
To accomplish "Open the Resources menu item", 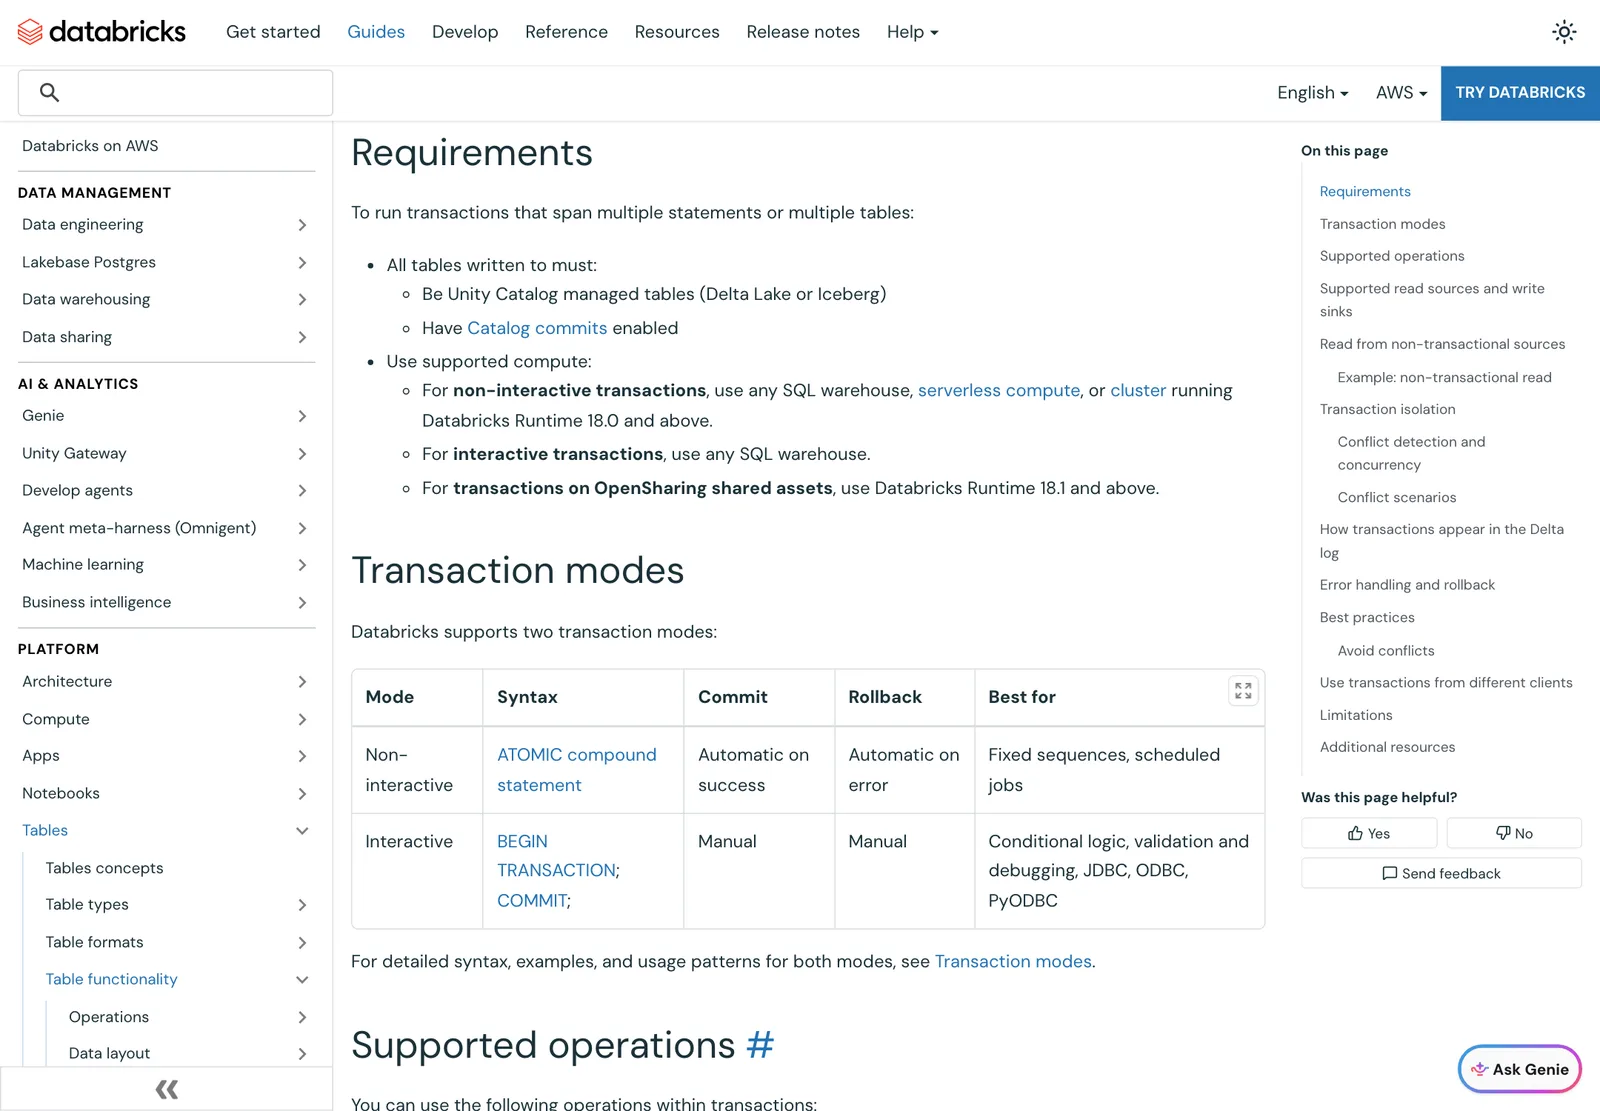I will point(677,32).
